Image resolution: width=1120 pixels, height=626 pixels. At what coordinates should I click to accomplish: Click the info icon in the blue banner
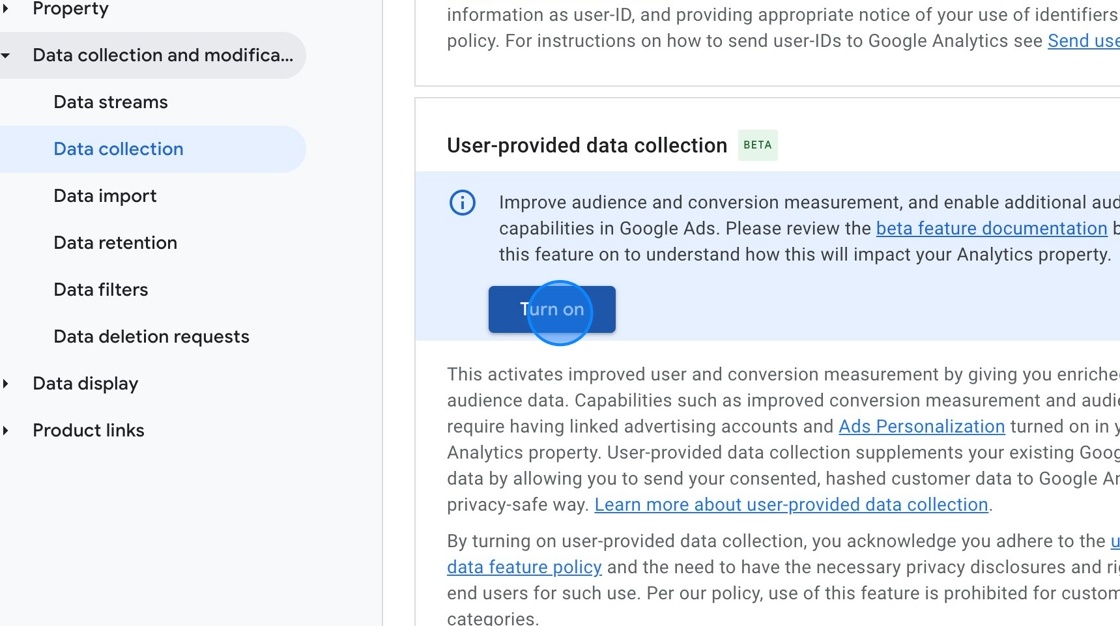point(461,203)
